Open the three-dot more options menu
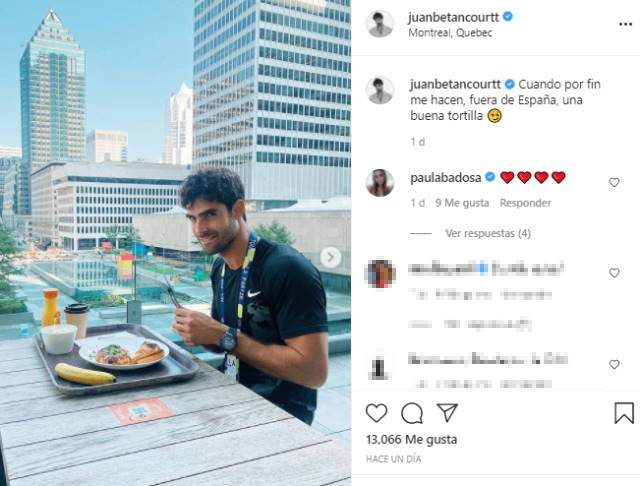This screenshot has height=486, width=640. [x=625, y=24]
